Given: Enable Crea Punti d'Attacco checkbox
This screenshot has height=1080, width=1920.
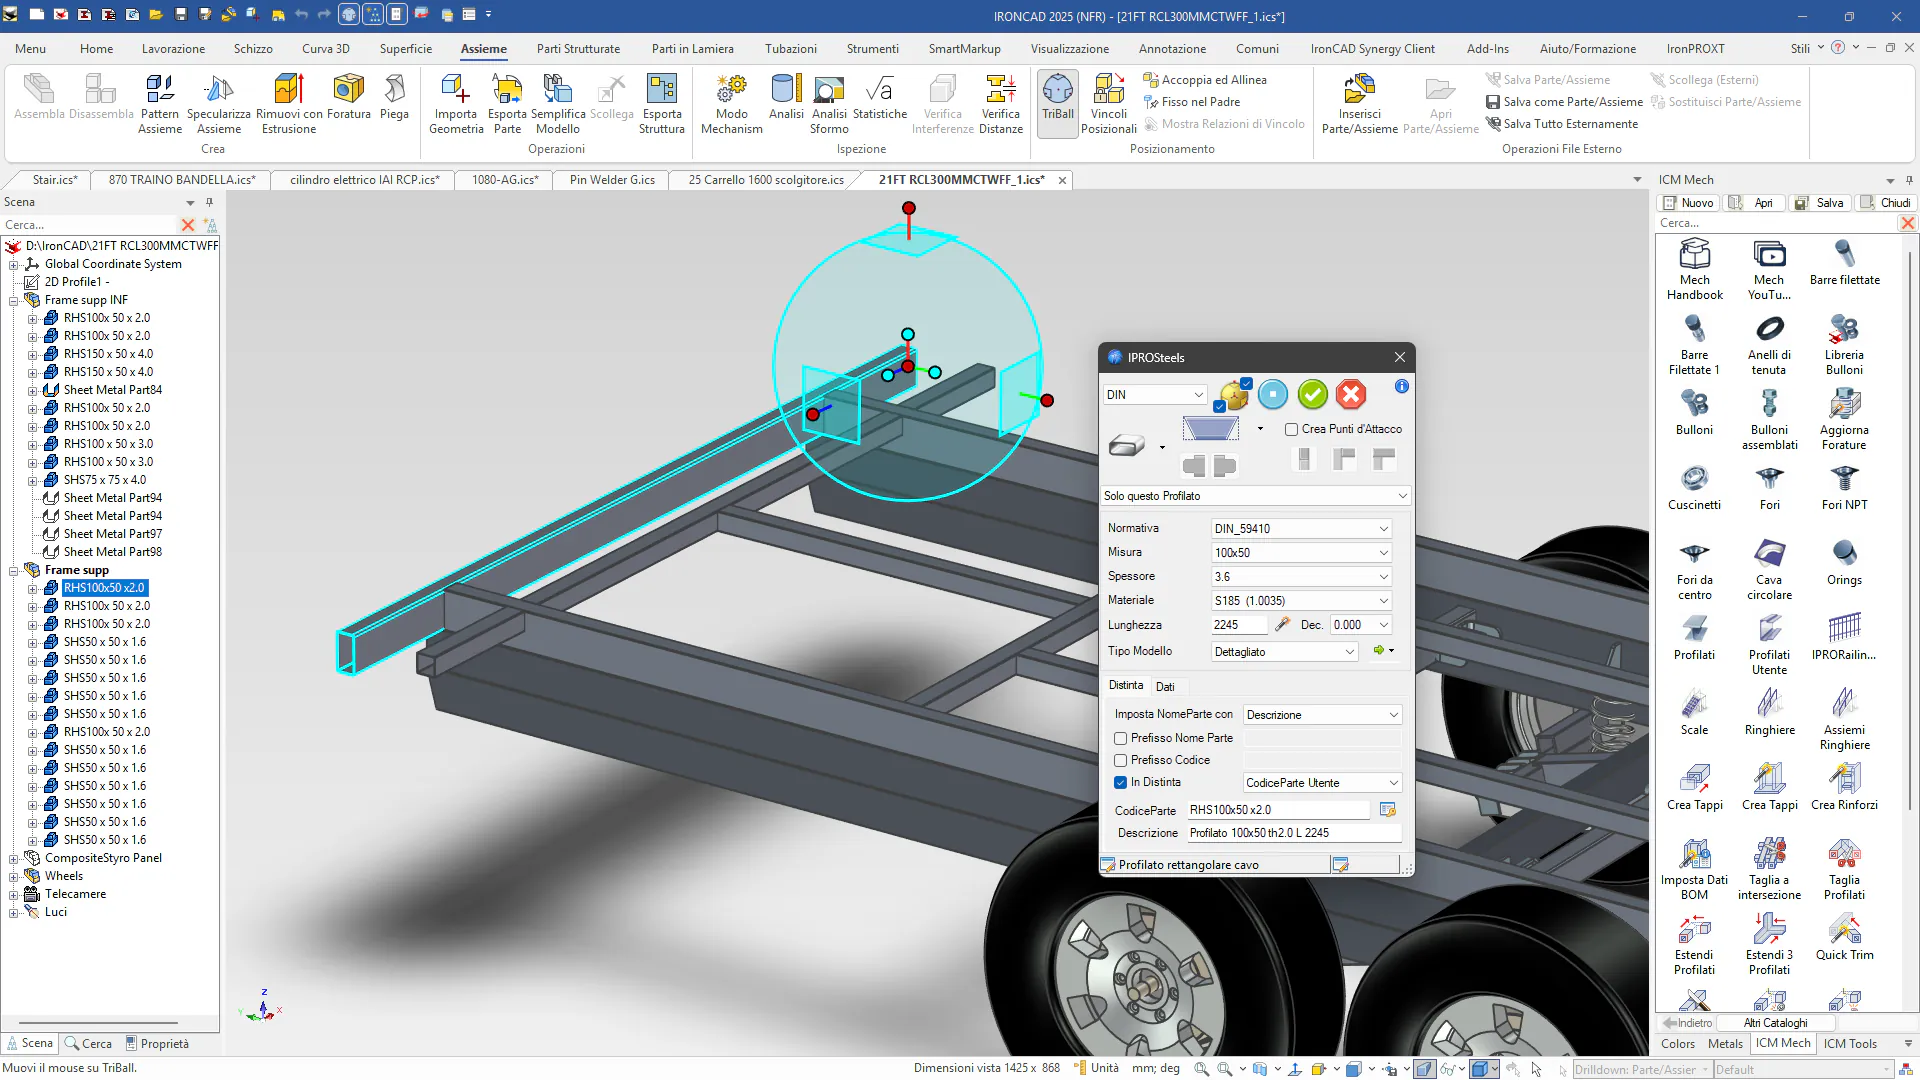Looking at the screenshot, I should point(1291,429).
